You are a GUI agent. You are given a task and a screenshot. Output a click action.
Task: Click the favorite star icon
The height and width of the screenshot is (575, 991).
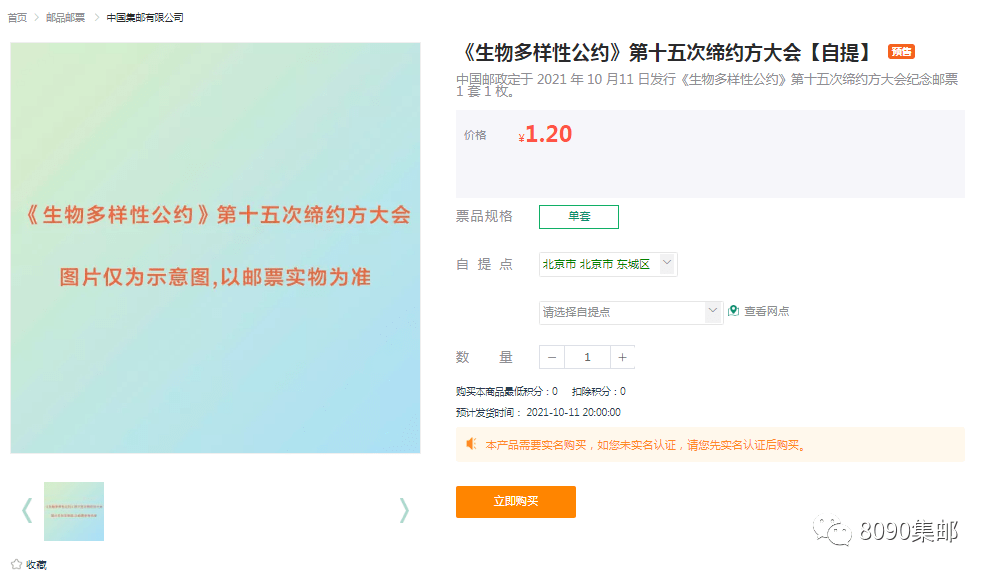click(16, 565)
